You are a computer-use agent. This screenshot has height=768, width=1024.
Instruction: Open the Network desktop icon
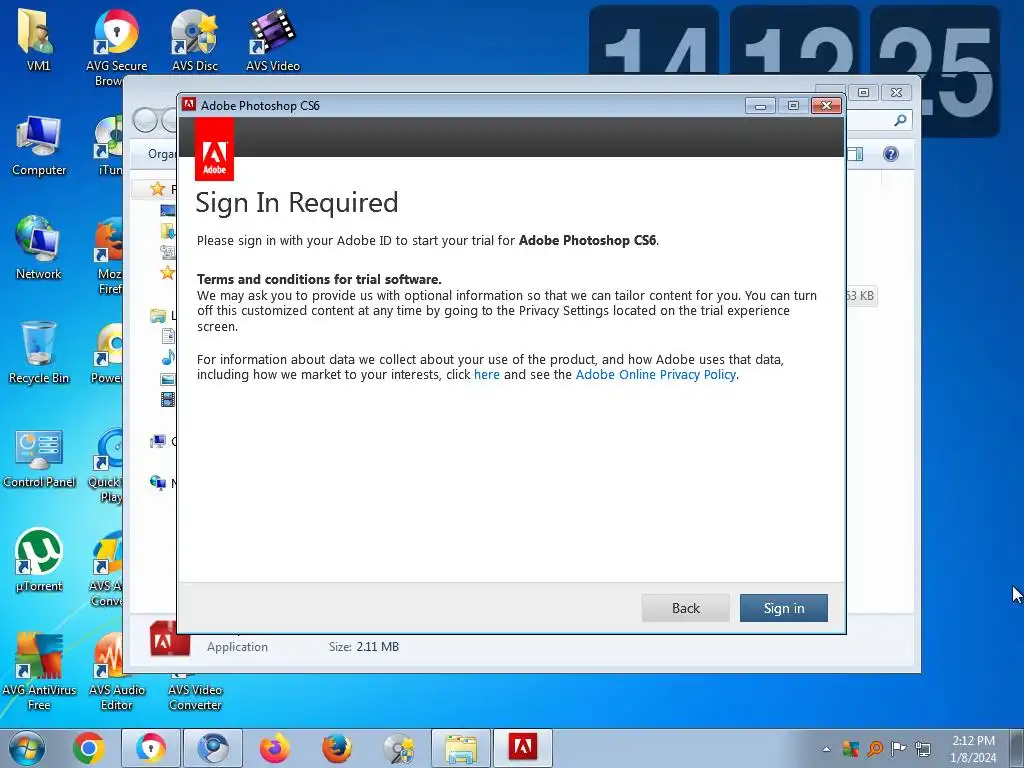38,248
